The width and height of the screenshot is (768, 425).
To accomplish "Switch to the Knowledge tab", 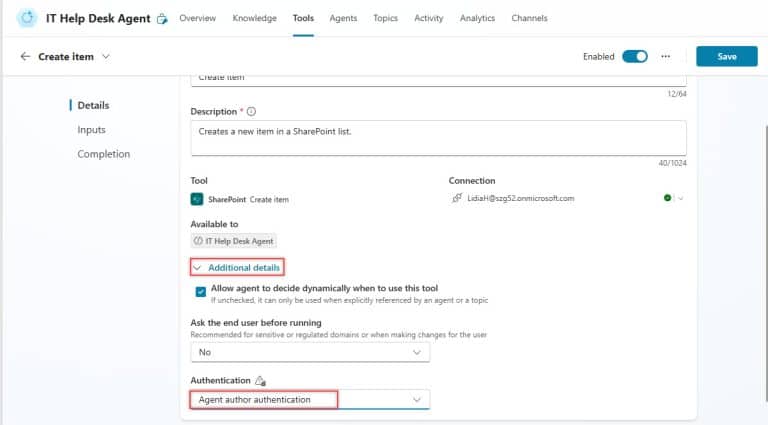I will [254, 18].
